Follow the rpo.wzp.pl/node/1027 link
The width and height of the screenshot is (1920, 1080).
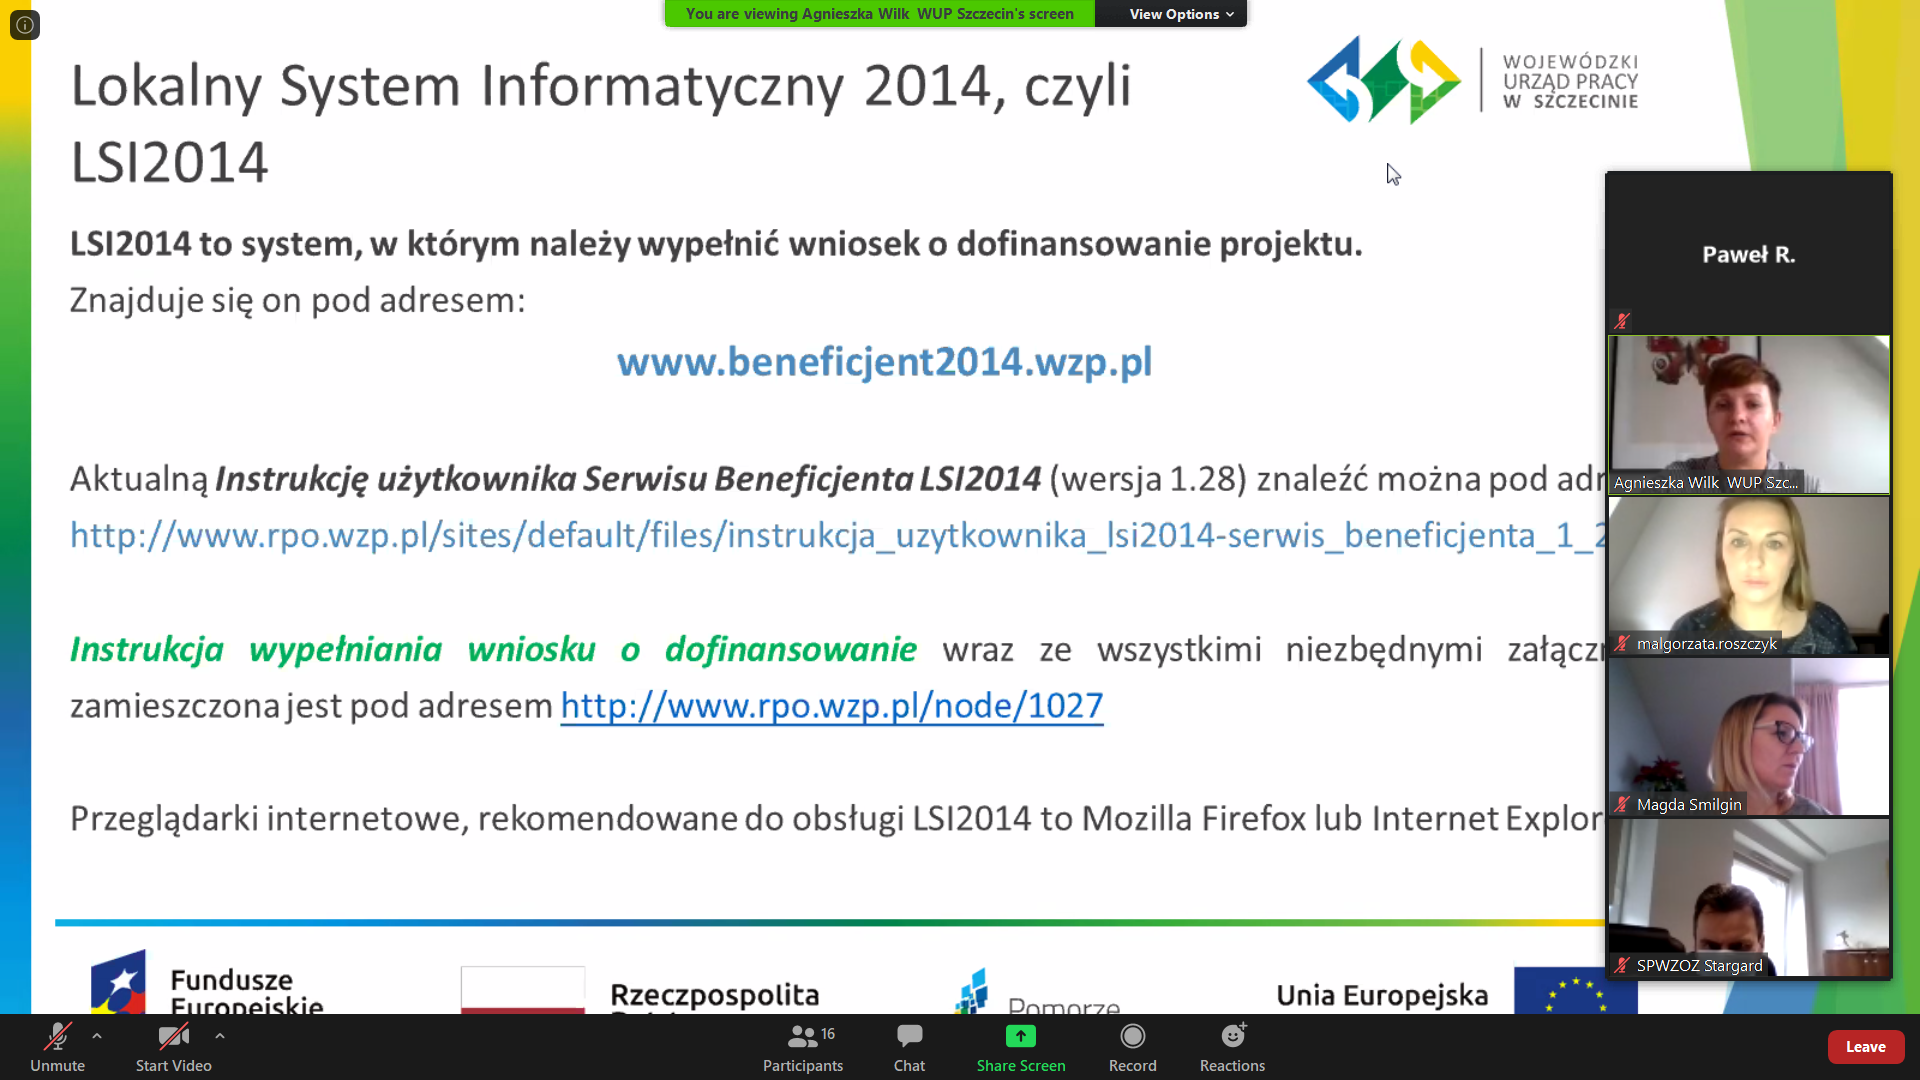(832, 706)
